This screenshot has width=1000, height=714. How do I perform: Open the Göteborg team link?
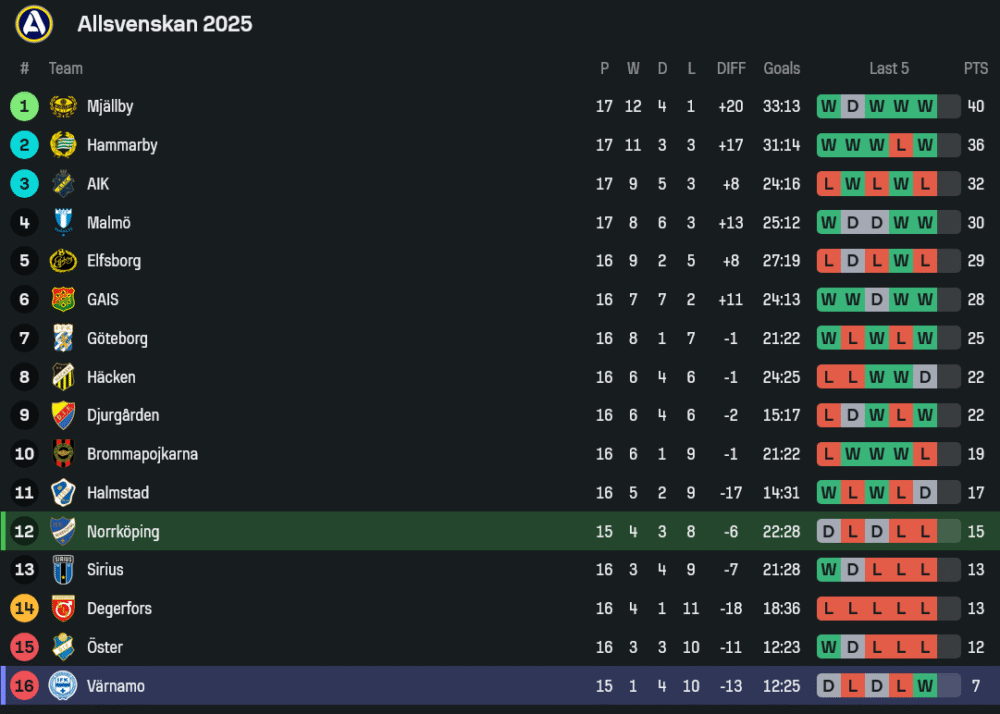point(117,338)
